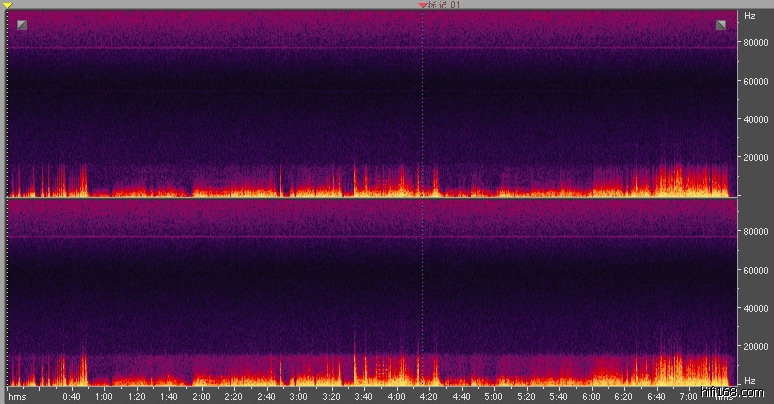
Task: Click 20000 on lower channel frequency ruler
Action: pos(752,346)
